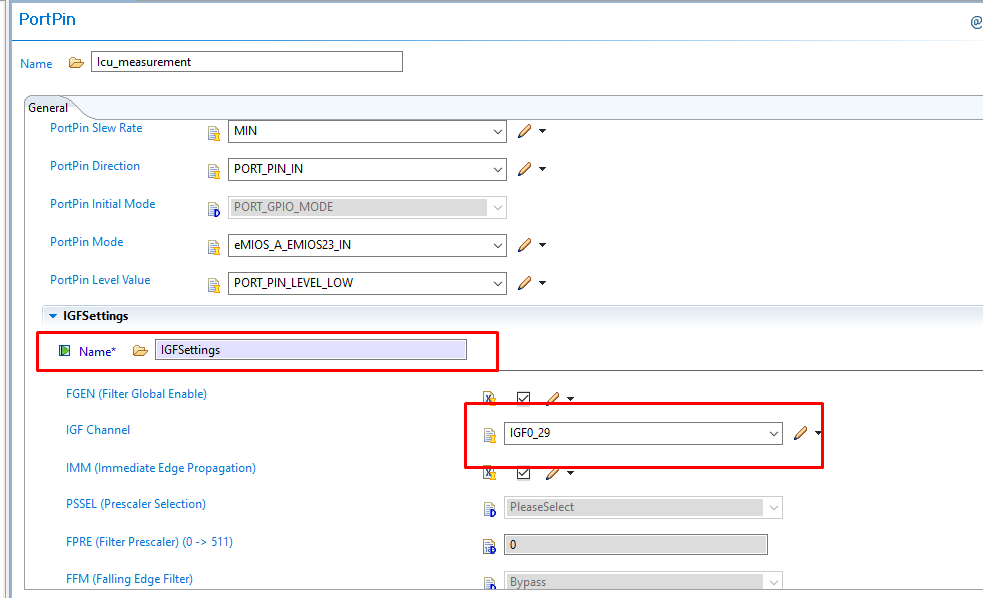Click the folder icon next to Name field
Viewport: 983px width, 598px height.
(x=76, y=61)
